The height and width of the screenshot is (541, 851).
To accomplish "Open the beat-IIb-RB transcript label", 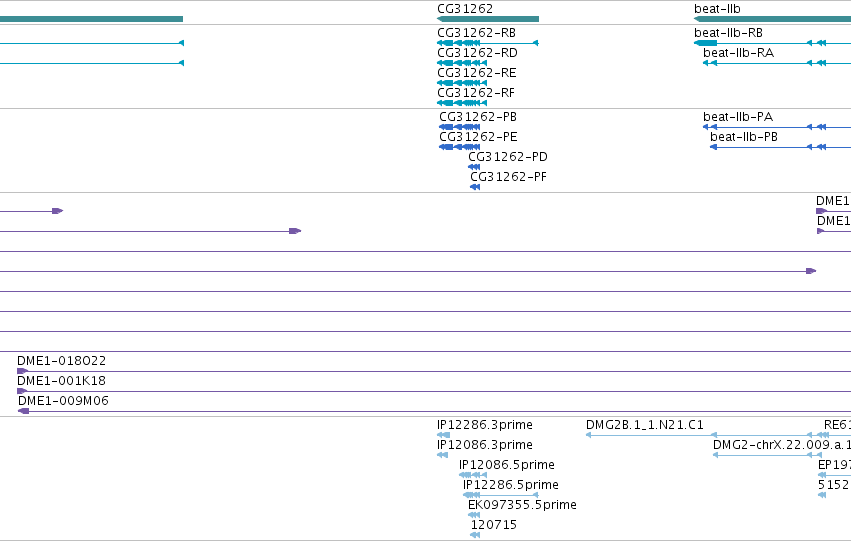I will click(728, 33).
